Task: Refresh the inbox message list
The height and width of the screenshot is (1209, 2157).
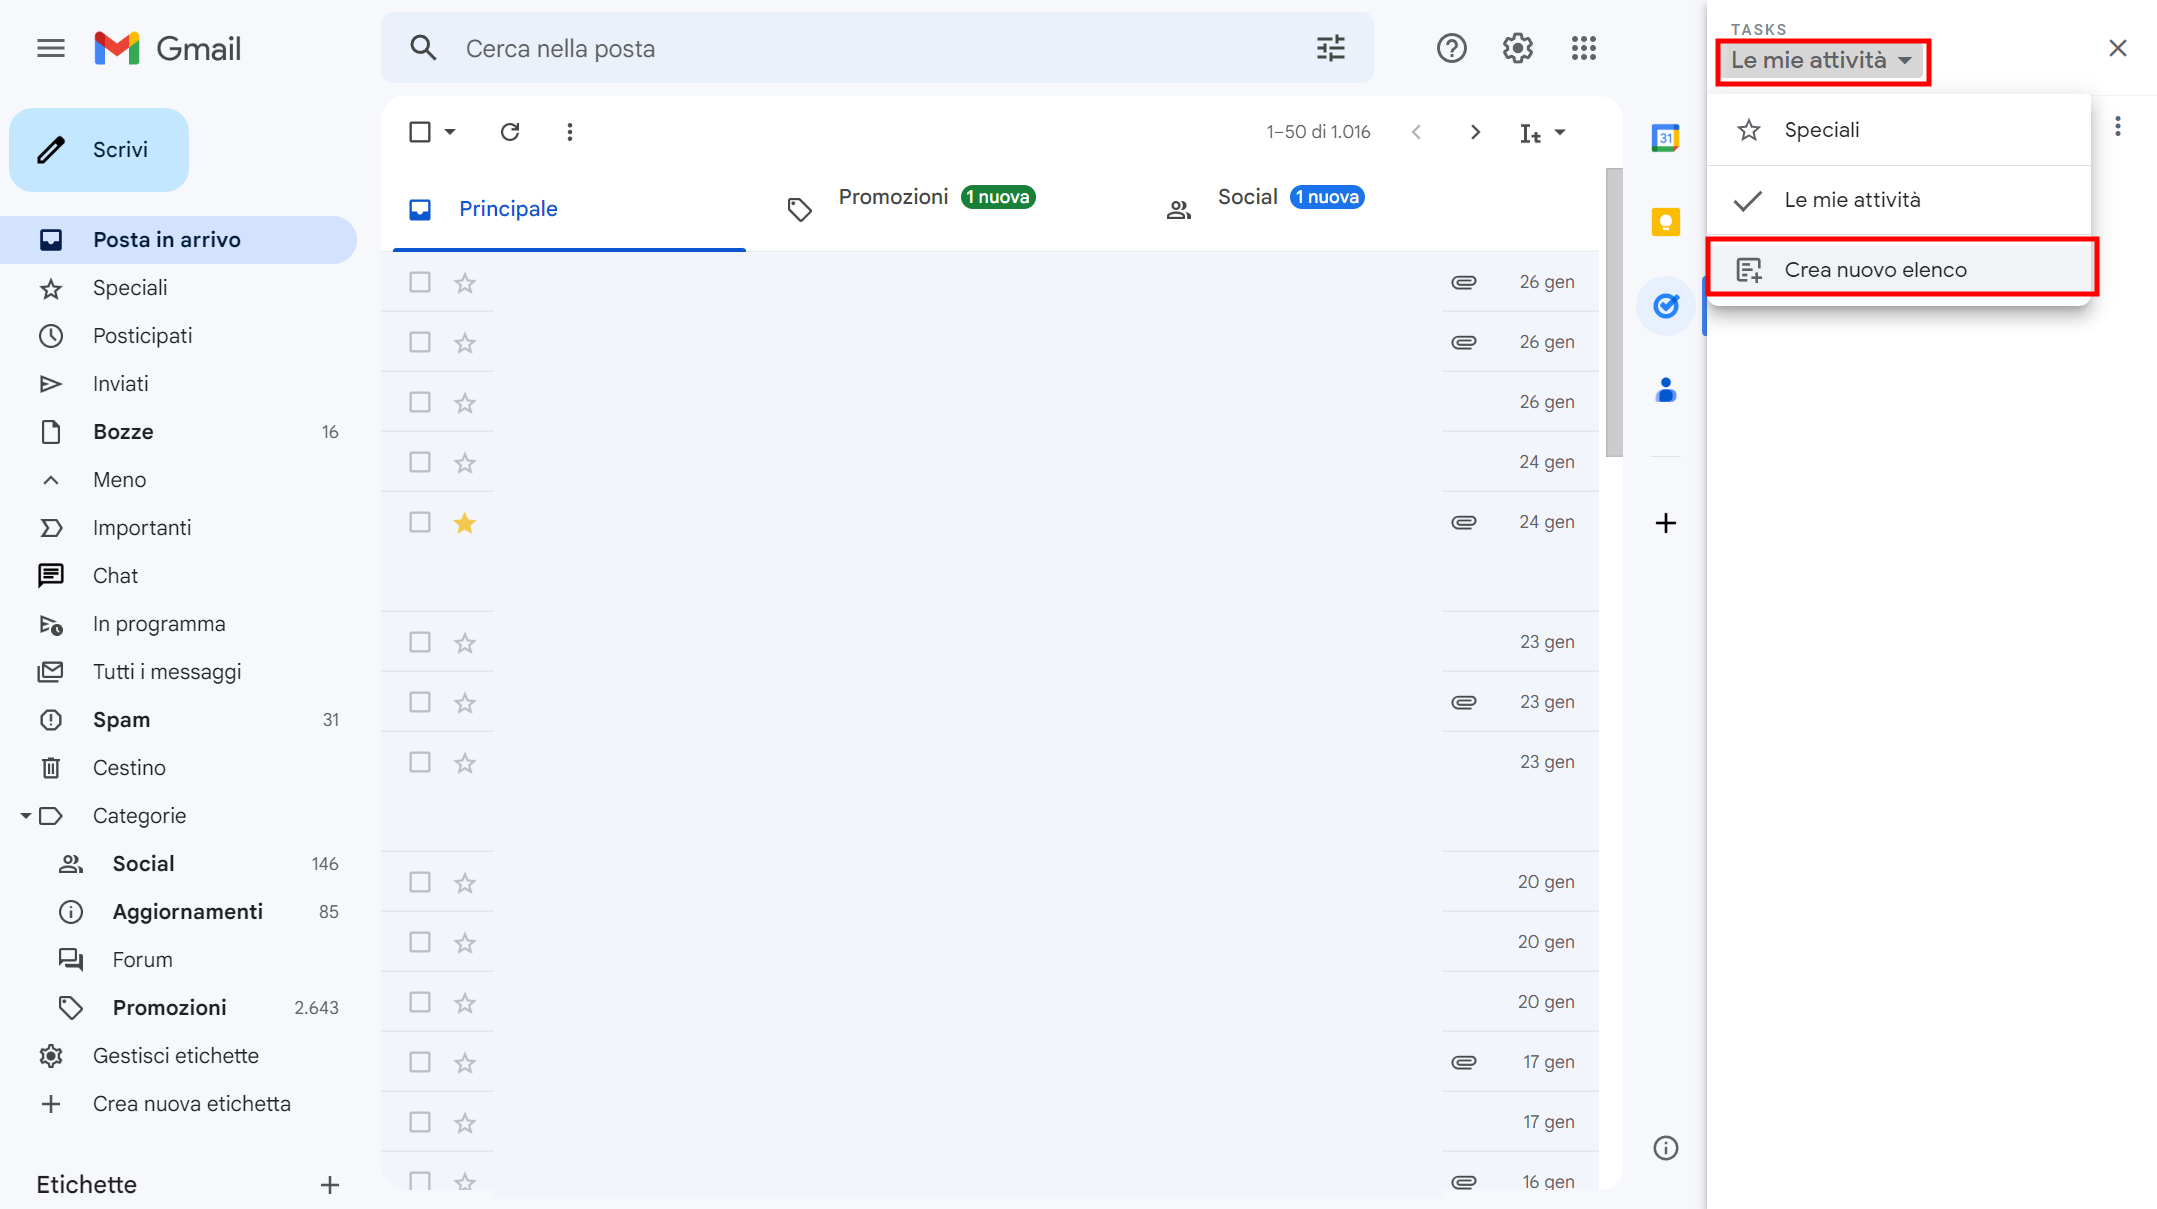Action: point(510,131)
